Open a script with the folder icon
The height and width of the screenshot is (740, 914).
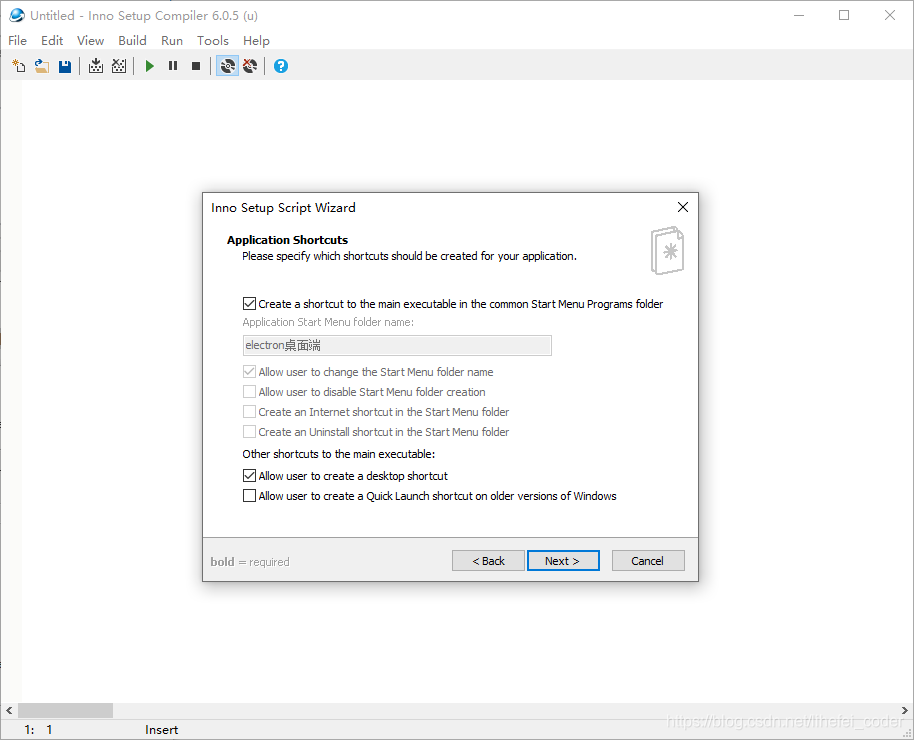point(41,66)
